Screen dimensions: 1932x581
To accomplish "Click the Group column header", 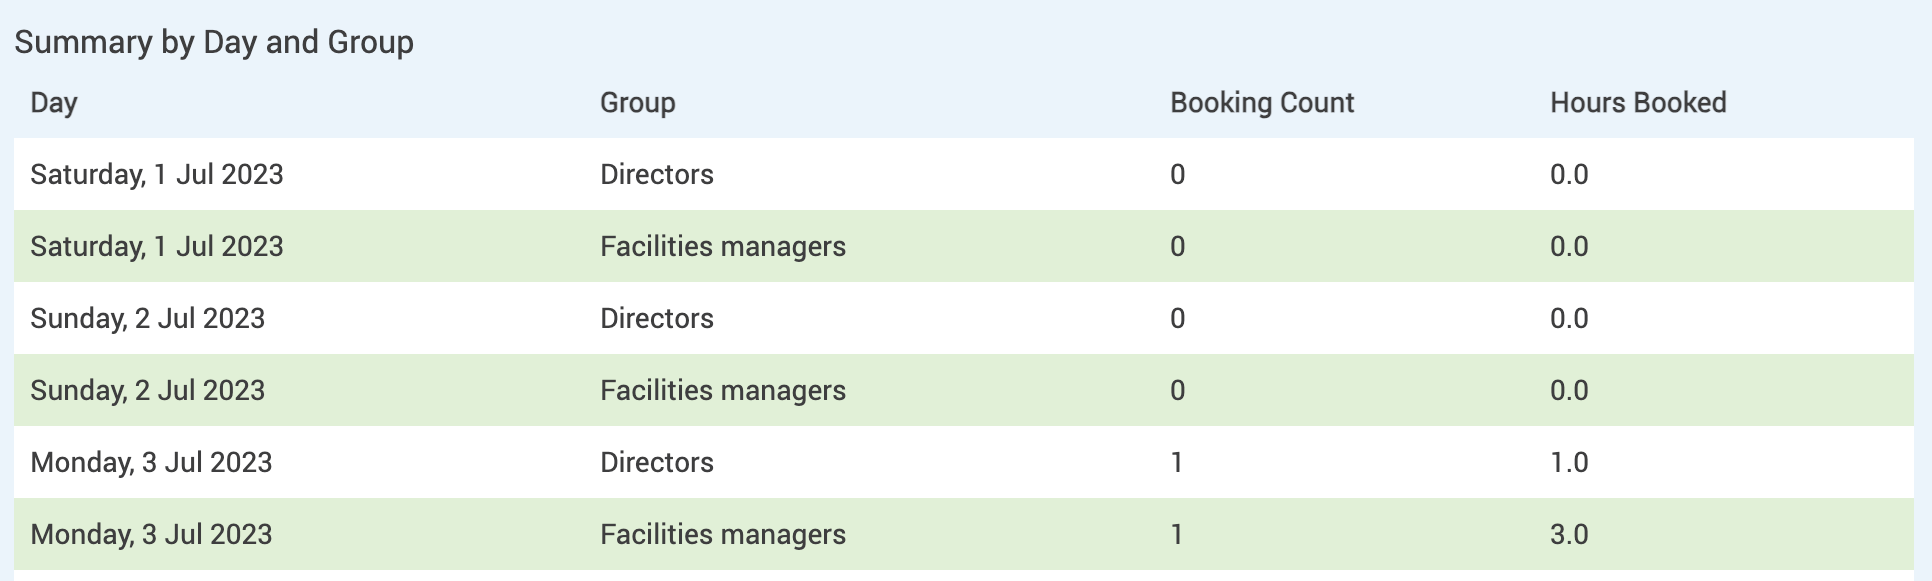I will click(637, 103).
